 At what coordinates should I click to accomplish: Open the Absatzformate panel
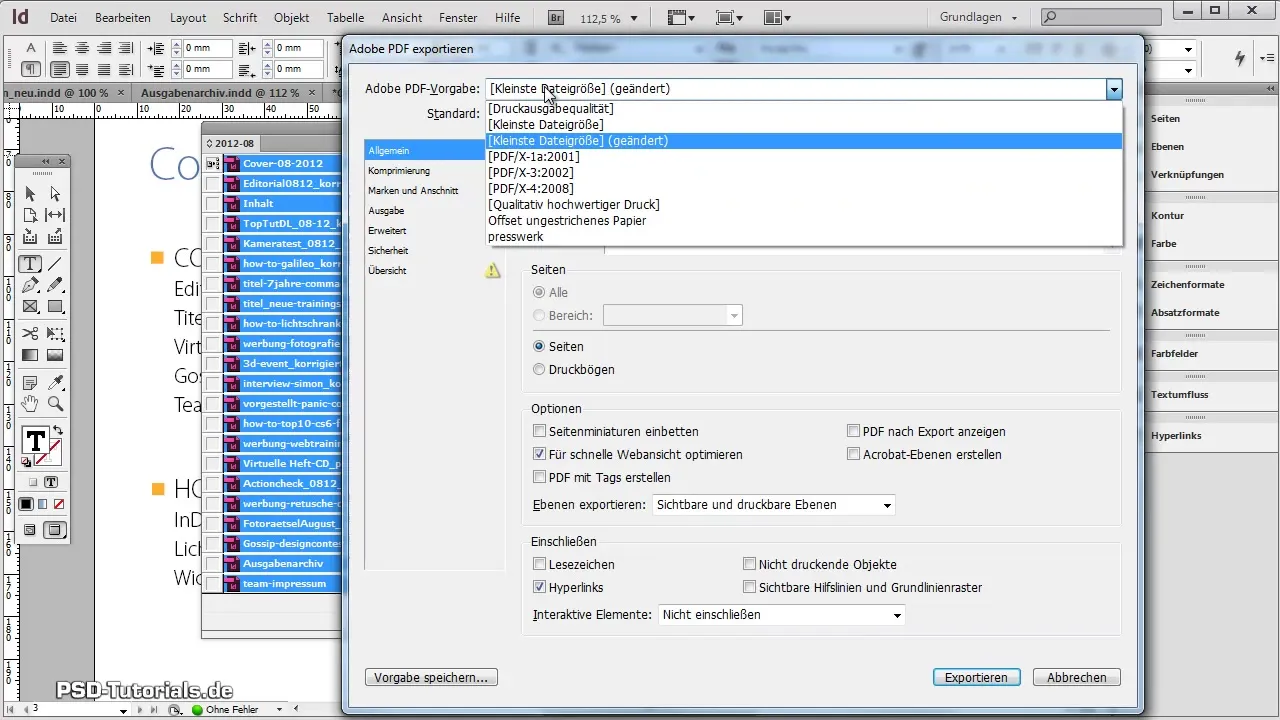(x=1185, y=312)
